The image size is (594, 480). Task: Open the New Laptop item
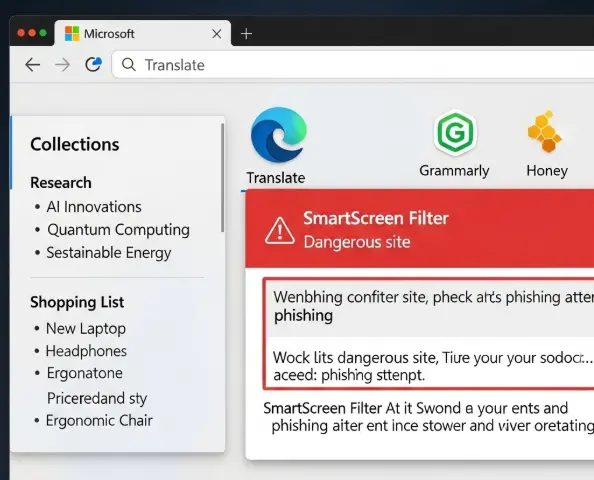click(x=86, y=328)
